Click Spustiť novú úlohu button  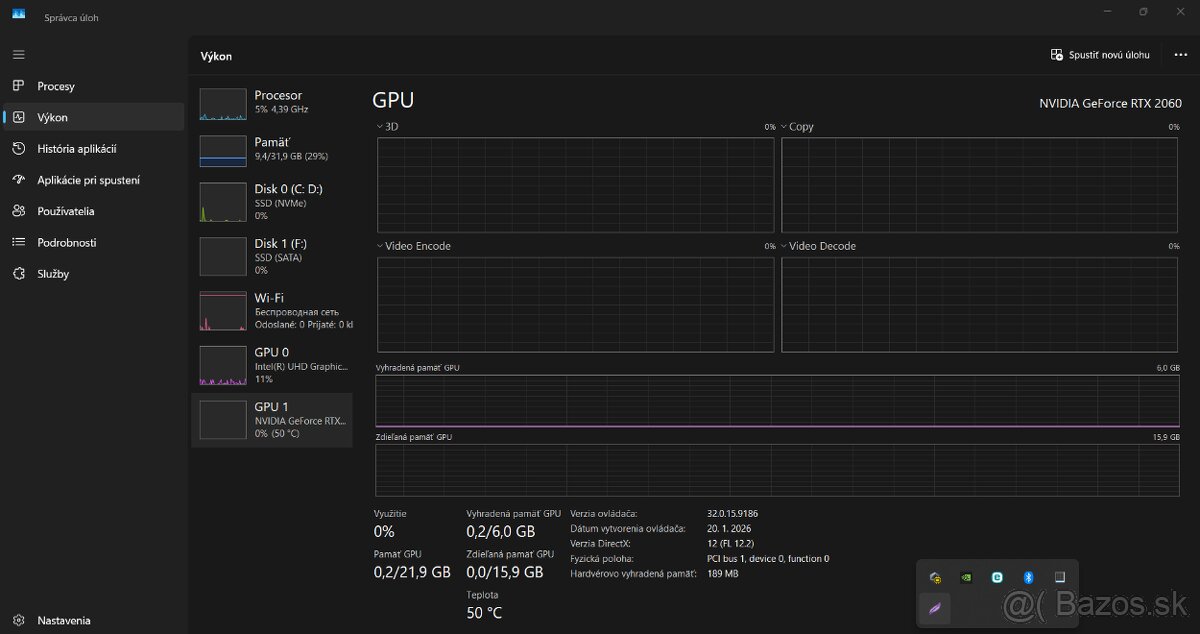(x=1100, y=55)
